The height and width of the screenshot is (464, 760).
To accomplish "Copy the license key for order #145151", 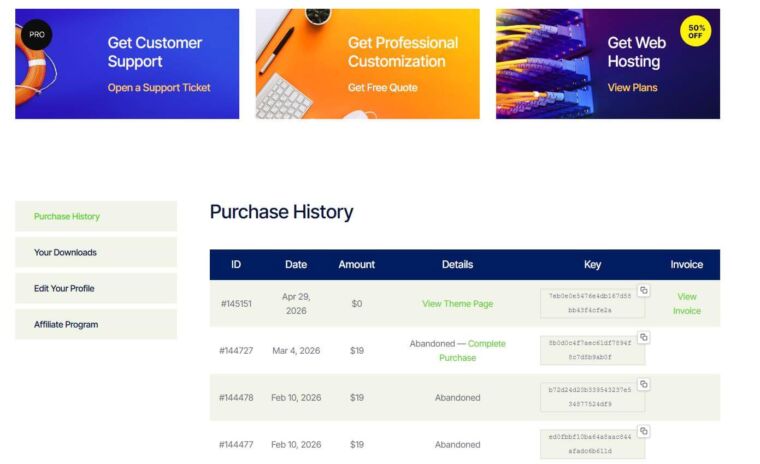I will coord(644,290).
